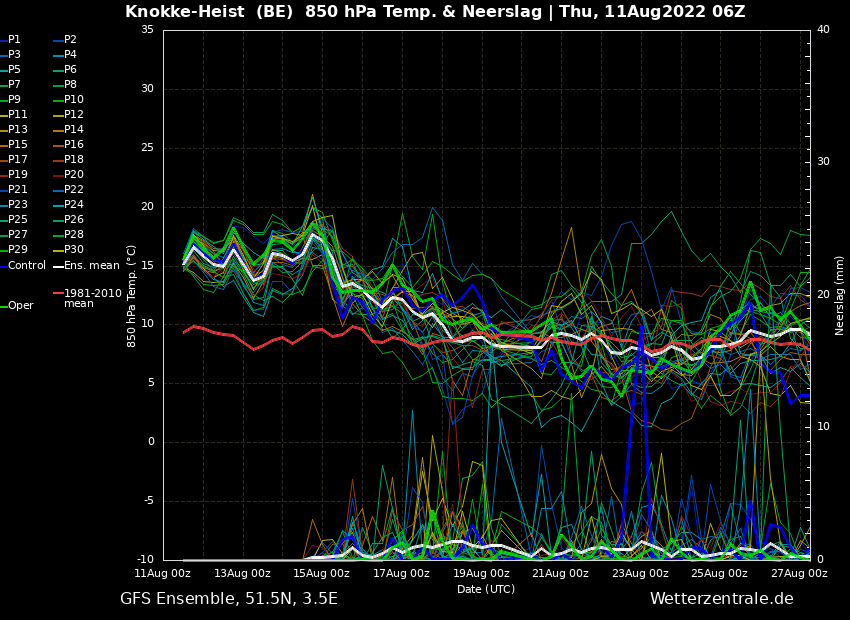Click the 19Aug 00z date tick
The height and width of the screenshot is (620, 850).
(x=481, y=573)
